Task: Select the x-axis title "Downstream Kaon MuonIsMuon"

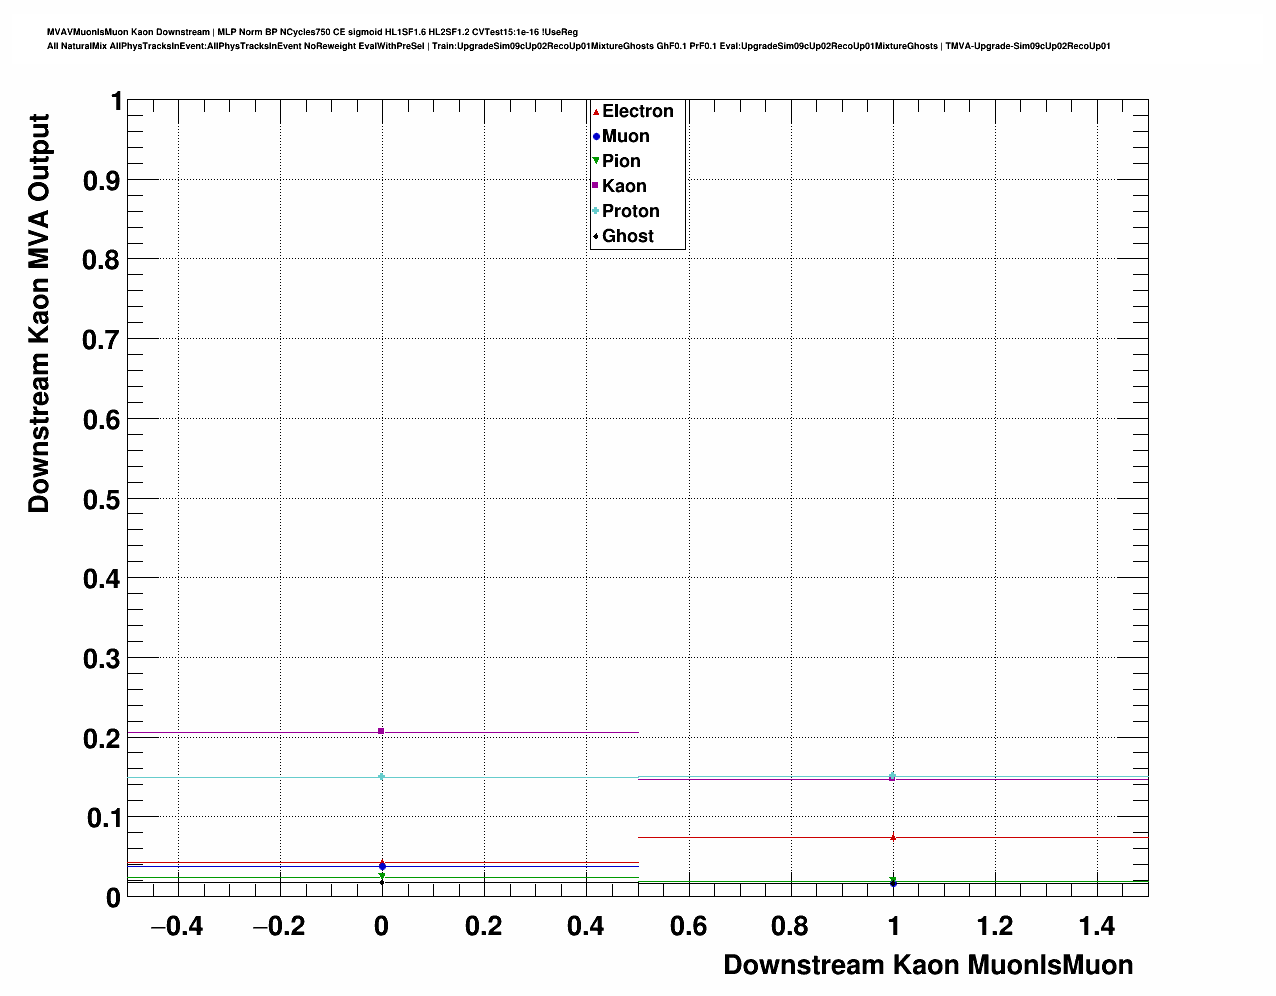Action: (x=928, y=965)
